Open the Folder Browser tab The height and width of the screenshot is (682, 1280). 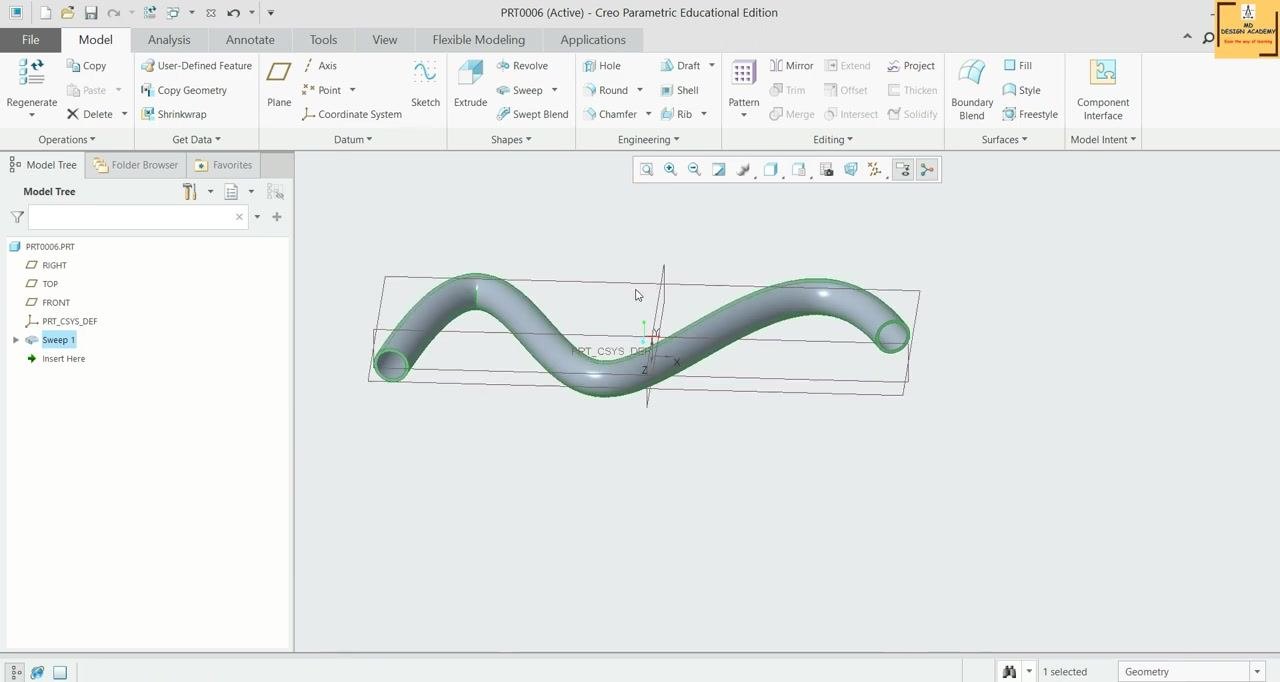135,165
